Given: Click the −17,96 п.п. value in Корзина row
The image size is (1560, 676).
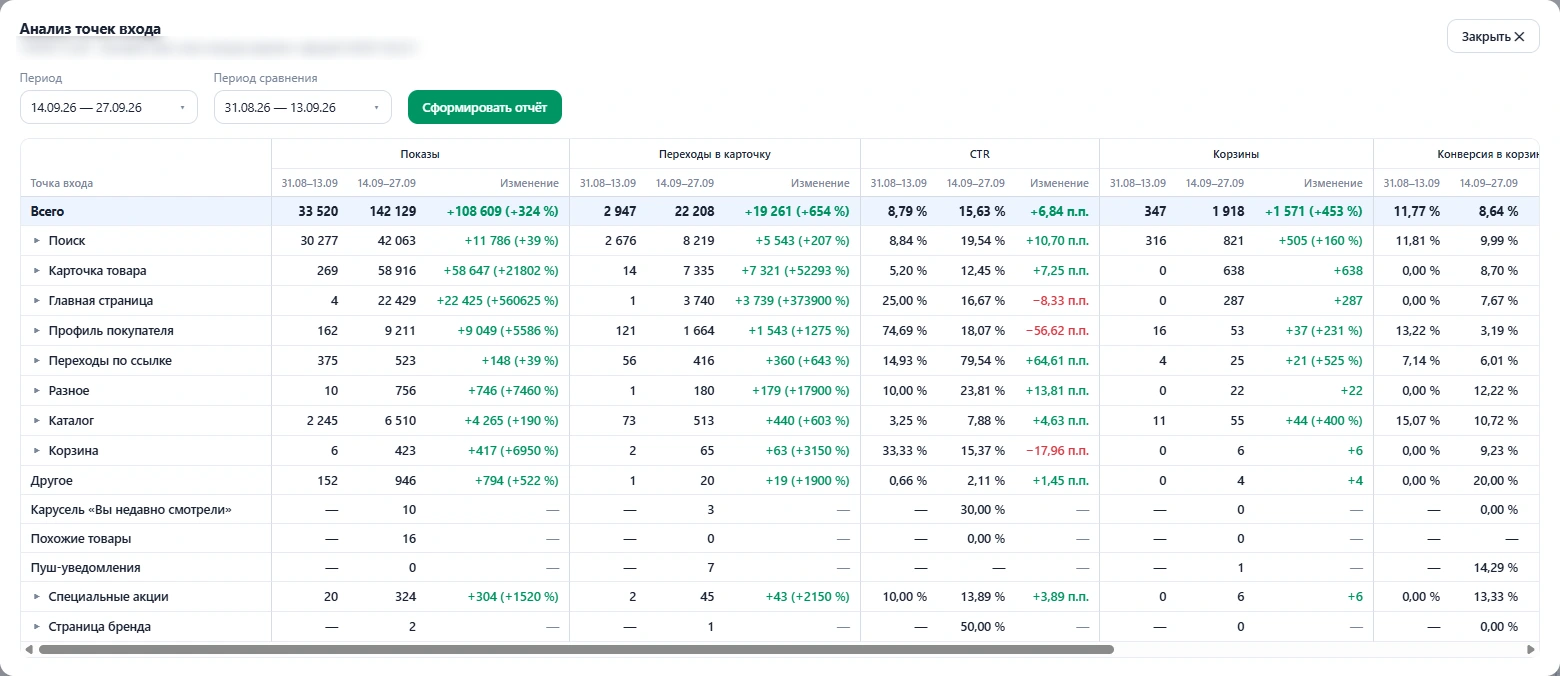Looking at the screenshot, I should pos(1056,451).
